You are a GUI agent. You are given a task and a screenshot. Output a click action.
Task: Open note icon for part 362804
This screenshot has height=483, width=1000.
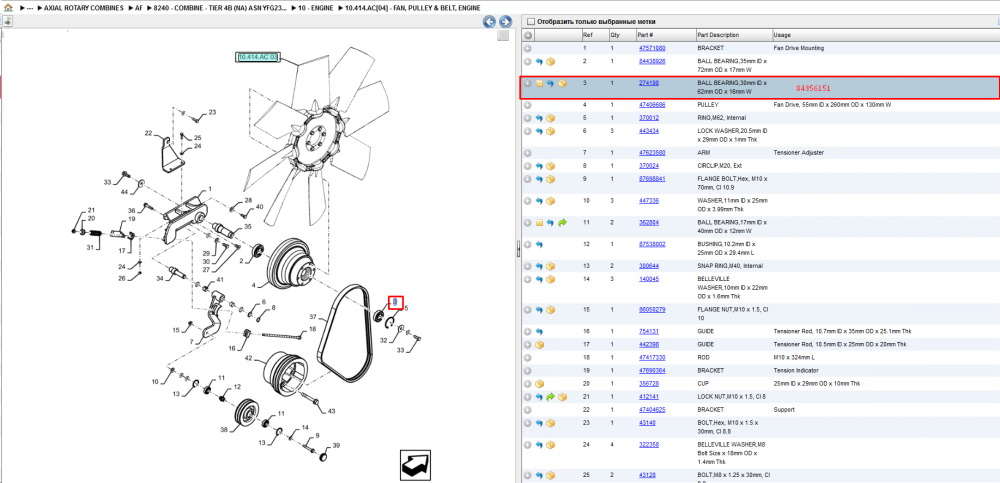pyautogui.click(x=539, y=223)
